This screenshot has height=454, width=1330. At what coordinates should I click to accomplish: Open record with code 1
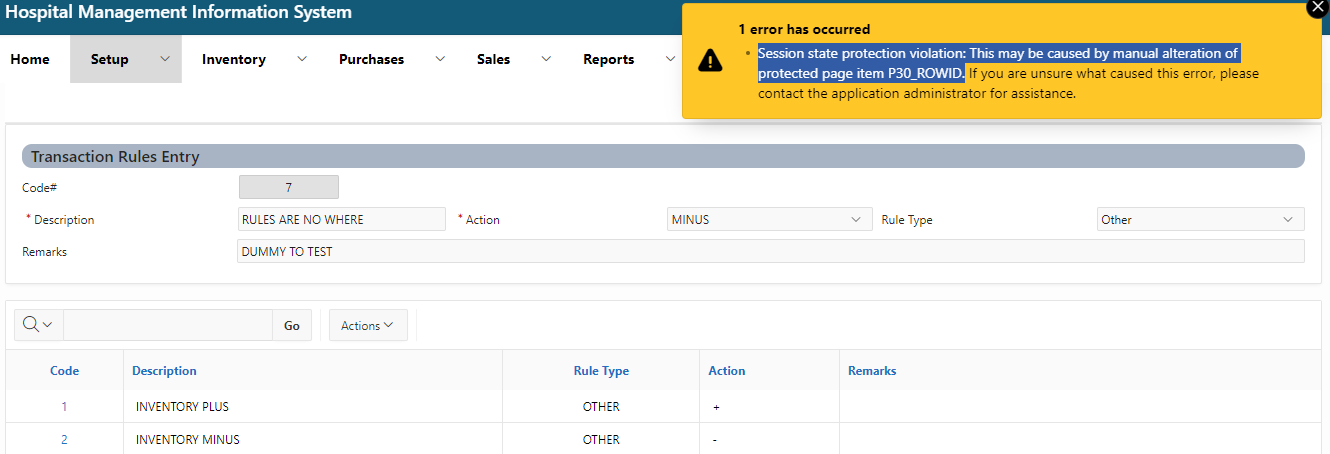(x=64, y=407)
